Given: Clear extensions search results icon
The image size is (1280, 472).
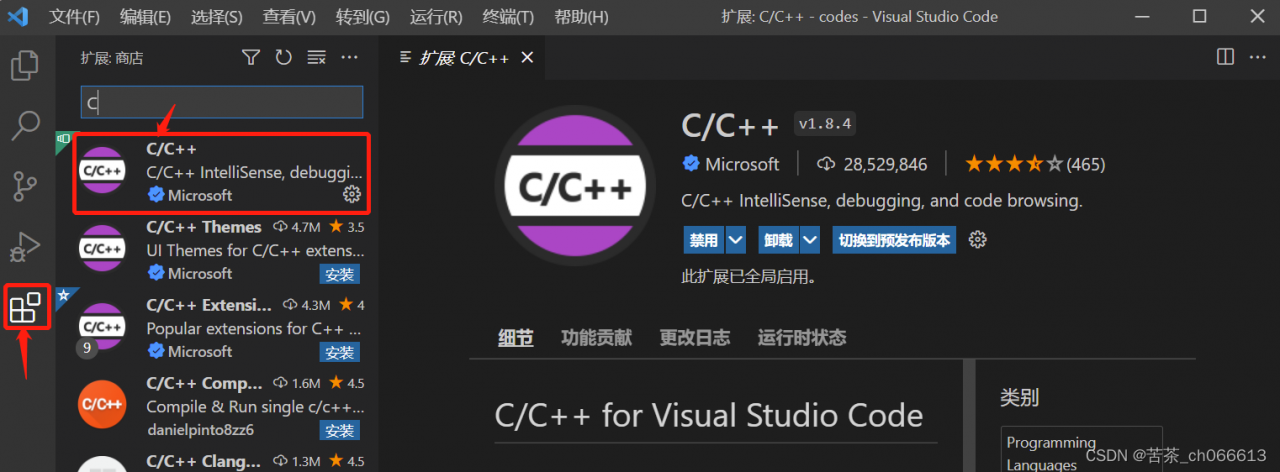Looking at the screenshot, I should [316, 58].
